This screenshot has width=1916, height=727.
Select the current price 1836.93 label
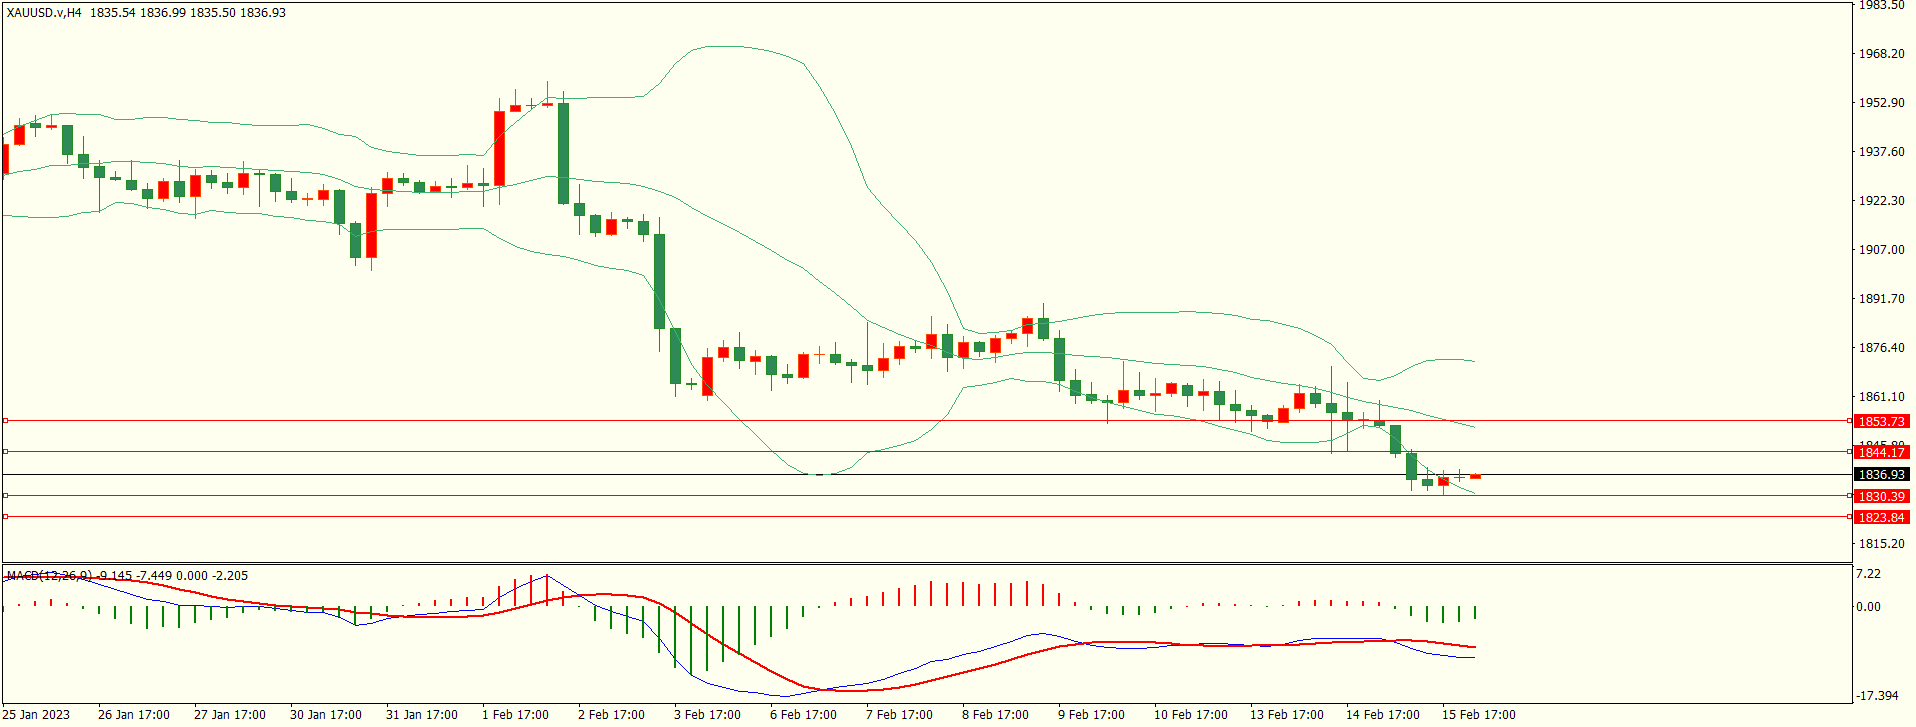tap(1881, 475)
